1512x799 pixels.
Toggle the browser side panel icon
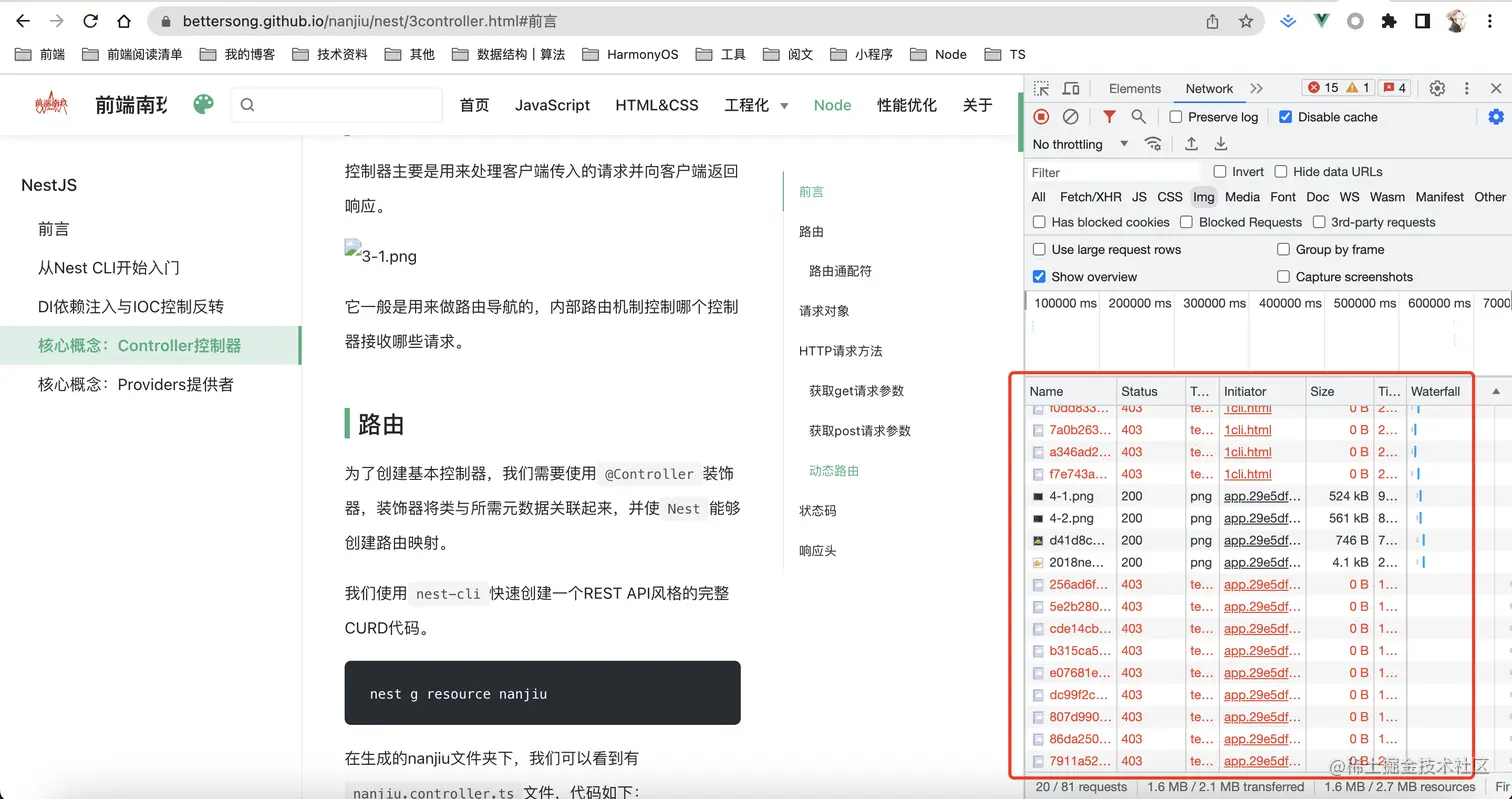pyautogui.click(x=1422, y=20)
